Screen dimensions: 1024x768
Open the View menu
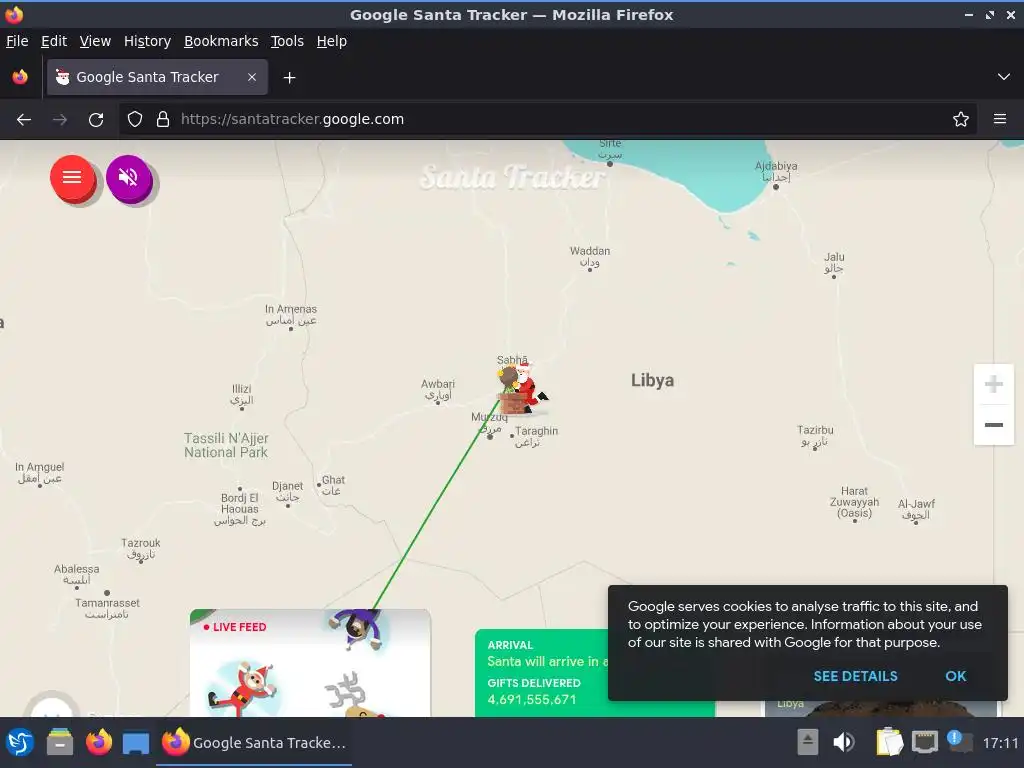(95, 41)
